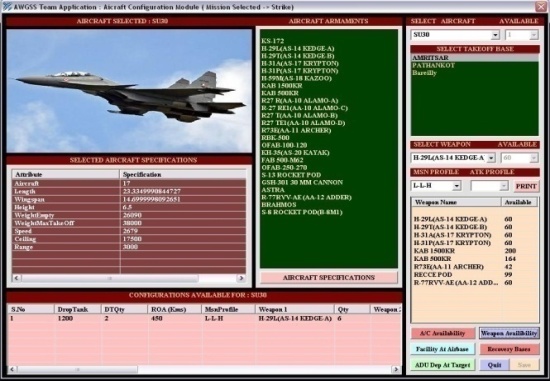Screen dimensions: 550x381
Task: Select R73E(AA-11 ARCHER) in armaments list
Action: pos(296,131)
